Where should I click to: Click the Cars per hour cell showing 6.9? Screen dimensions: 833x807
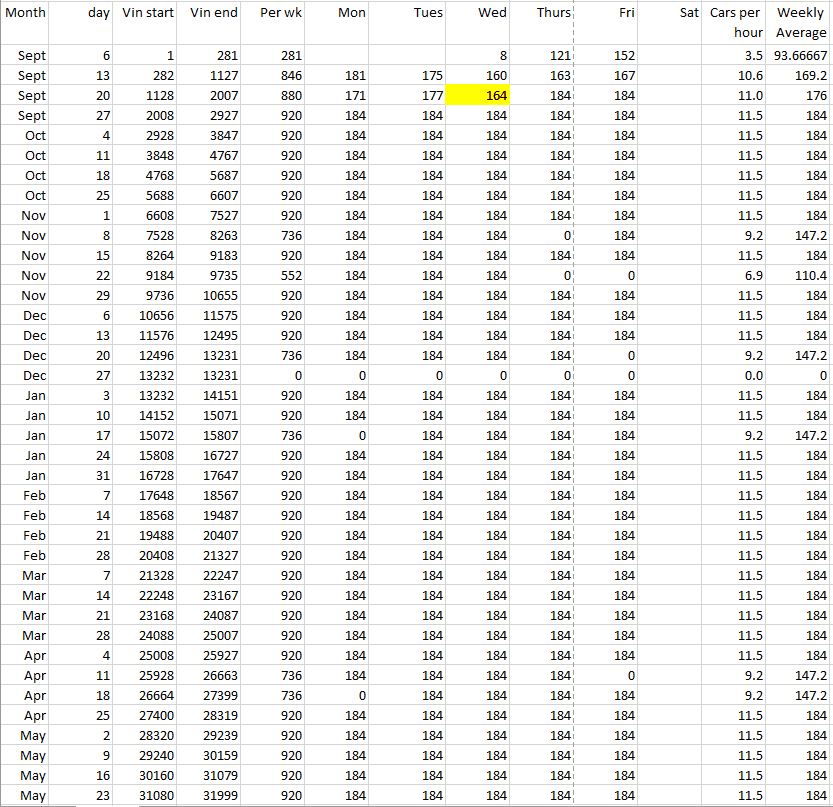click(x=736, y=275)
